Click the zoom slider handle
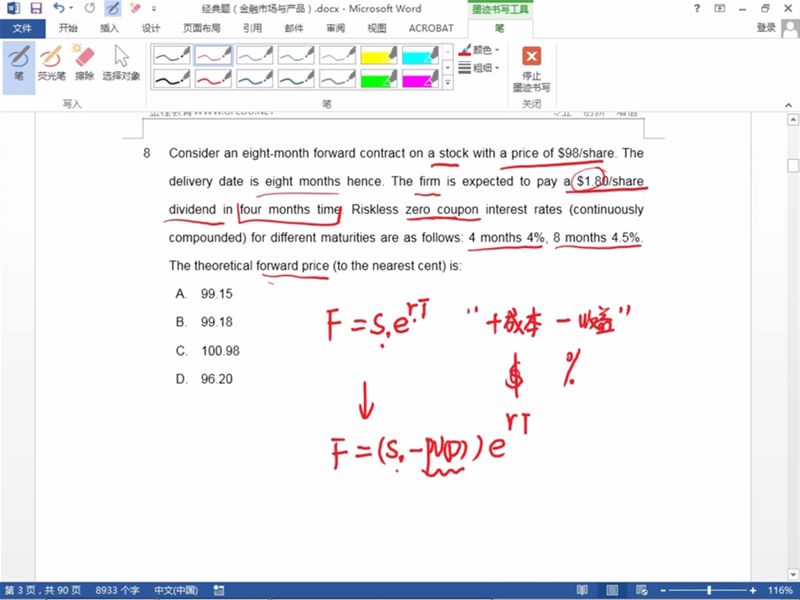 tap(709, 590)
